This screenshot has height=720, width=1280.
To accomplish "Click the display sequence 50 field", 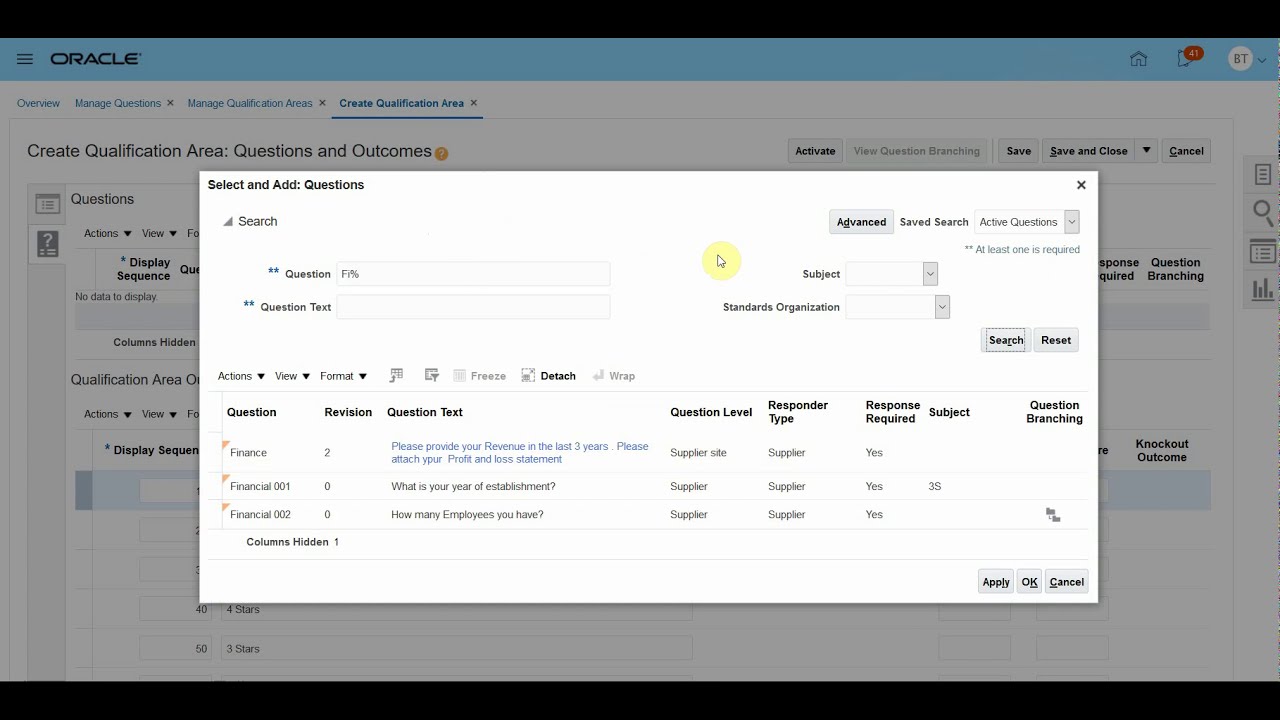I will 175,649.
